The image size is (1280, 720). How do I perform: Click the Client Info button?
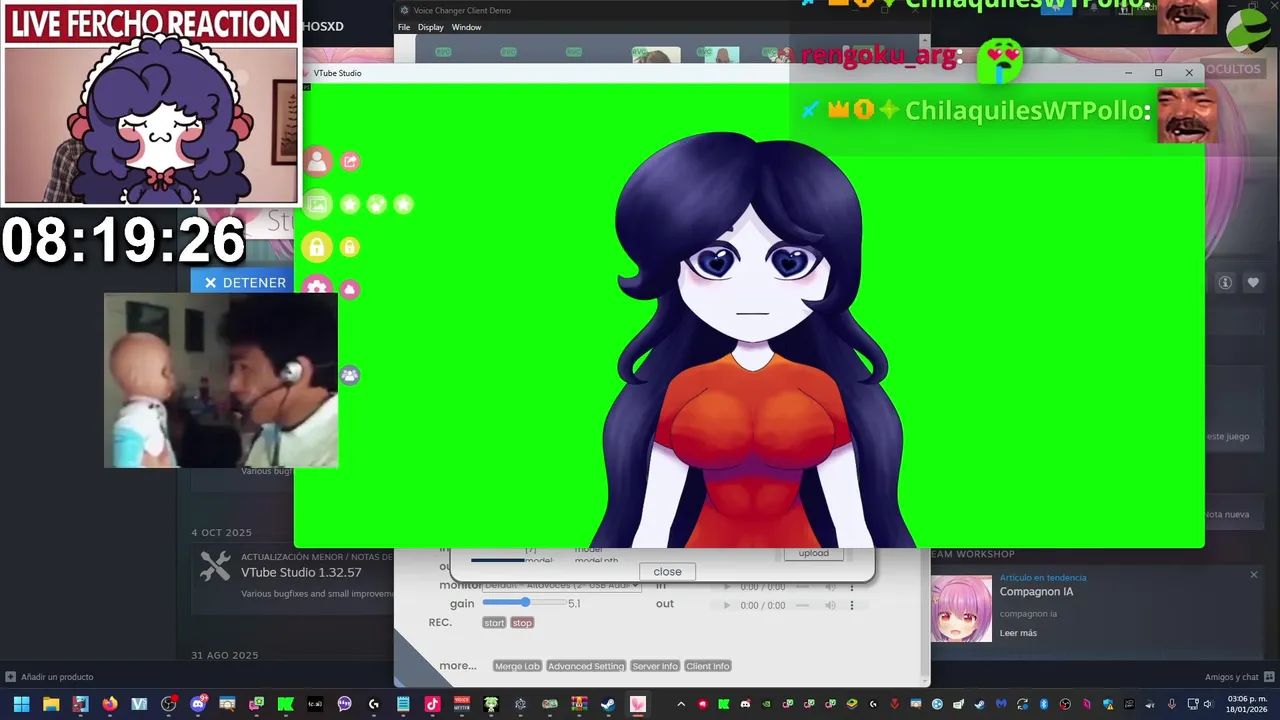point(707,666)
